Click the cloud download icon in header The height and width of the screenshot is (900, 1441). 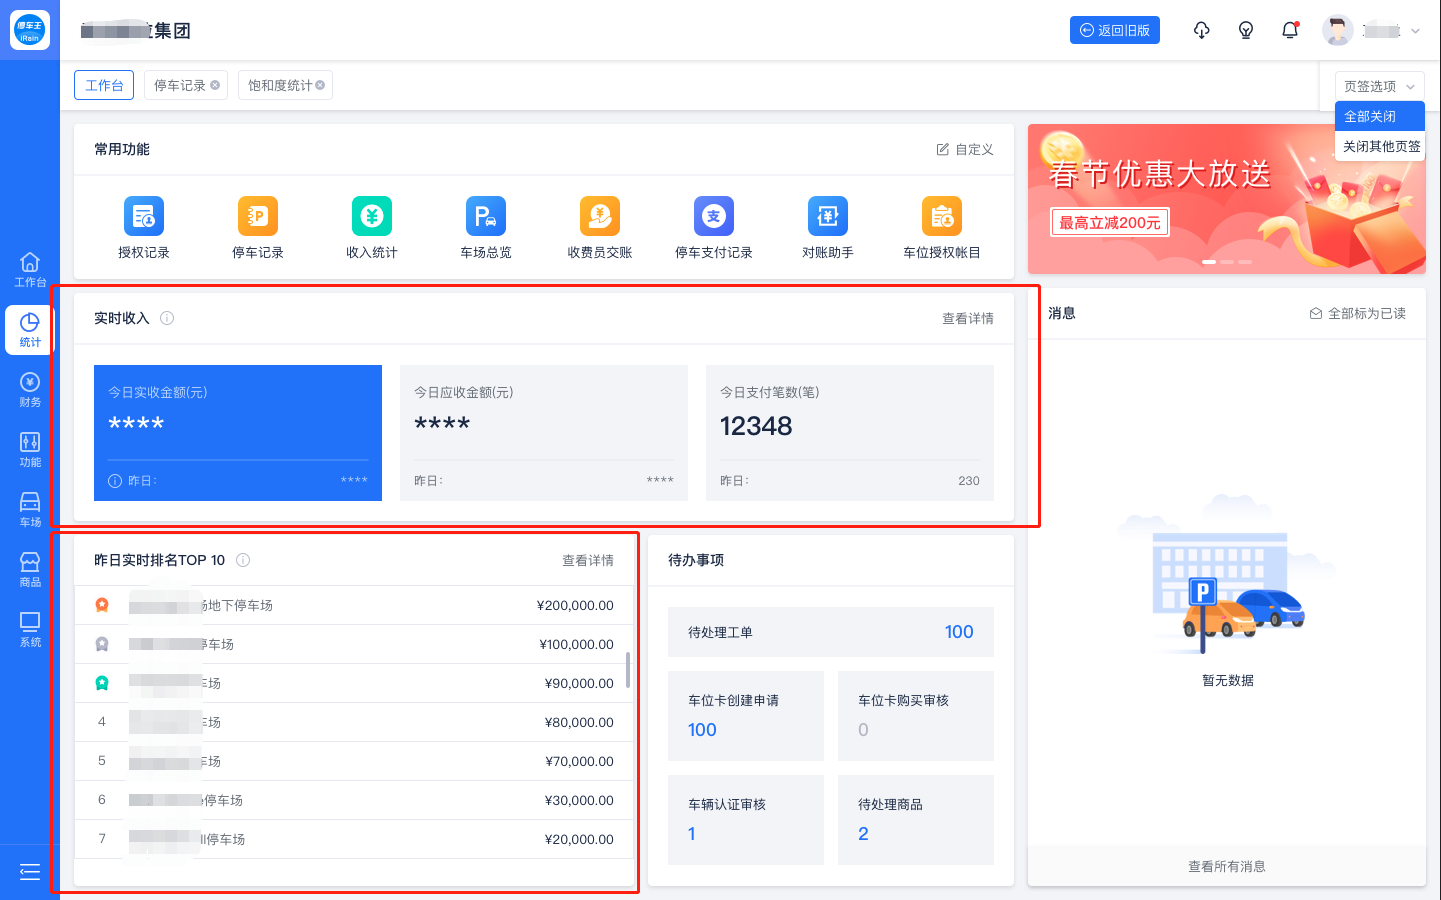pyautogui.click(x=1202, y=30)
